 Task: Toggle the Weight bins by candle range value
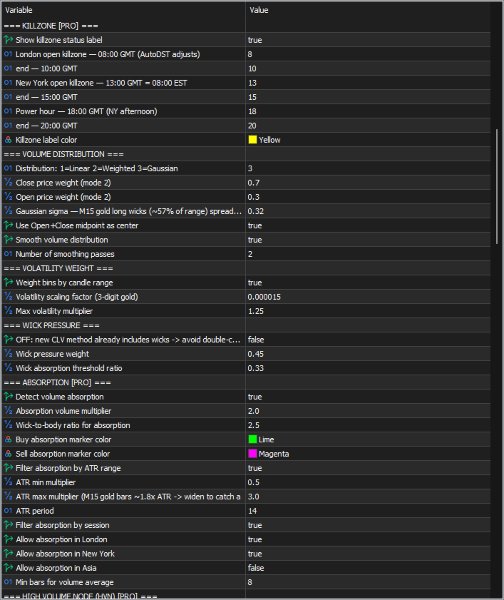tap(255, 282)
